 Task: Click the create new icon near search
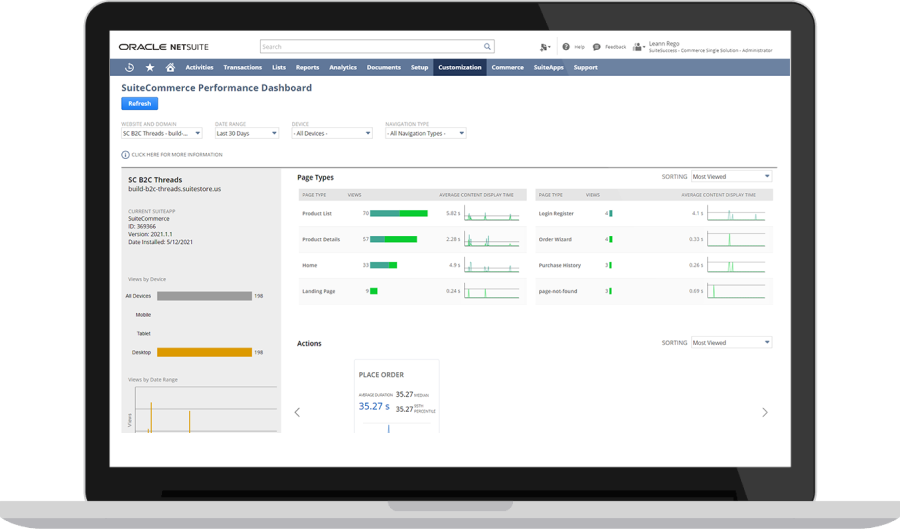click(x=545, y=47)
